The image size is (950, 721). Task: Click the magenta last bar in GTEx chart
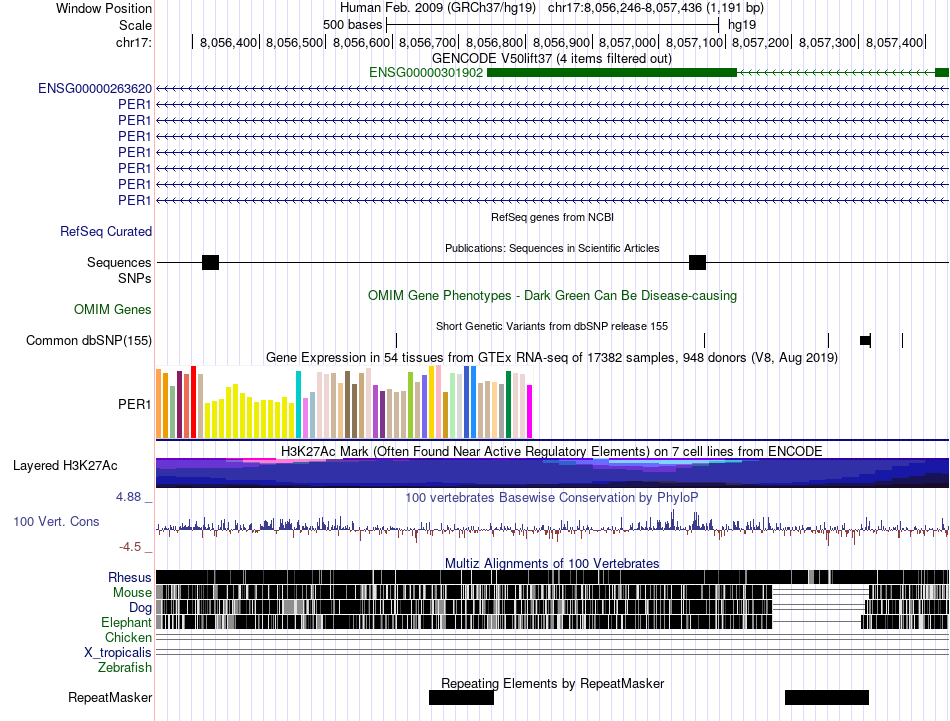[530, 411]
